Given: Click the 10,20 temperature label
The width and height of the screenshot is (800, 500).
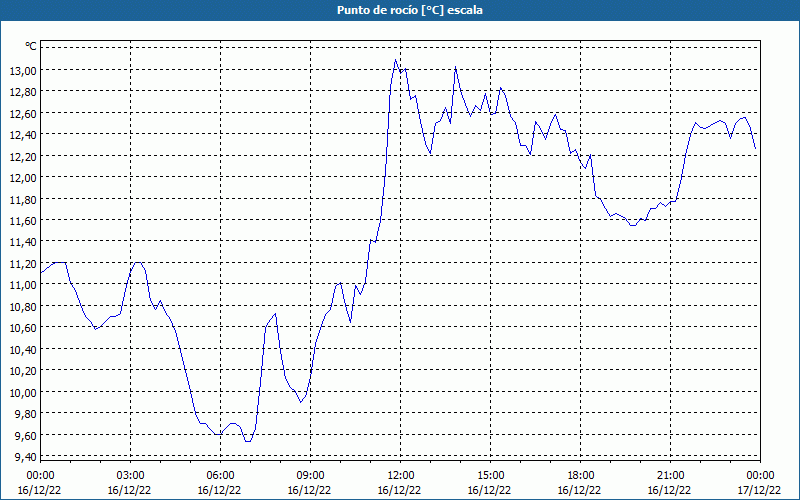Looking at the screenshot, I should (23, 370).
